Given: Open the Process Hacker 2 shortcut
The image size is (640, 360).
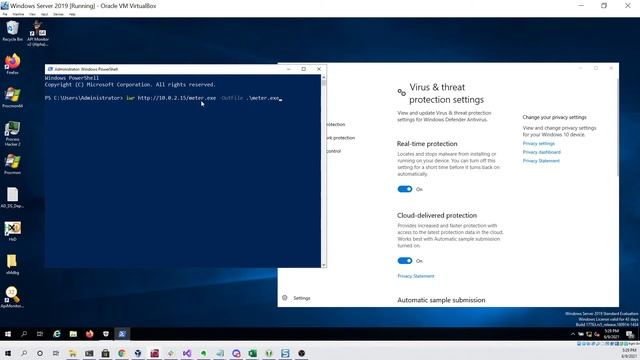Looking at the screenshot, I should [12, 133].
